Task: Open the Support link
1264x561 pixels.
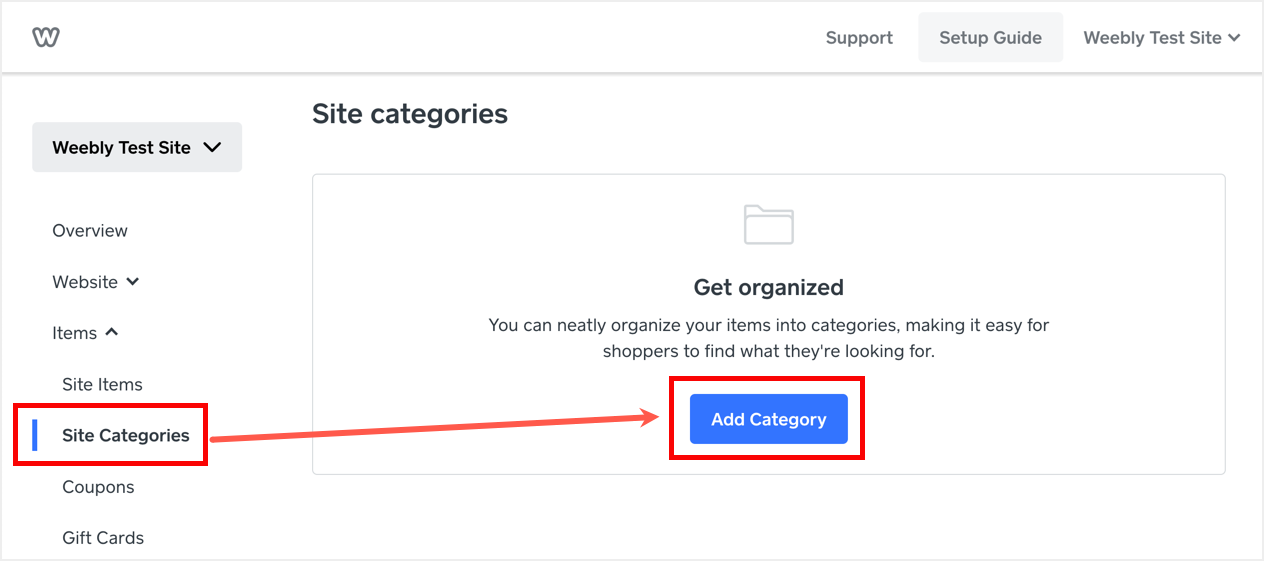Action: [859, 38]
